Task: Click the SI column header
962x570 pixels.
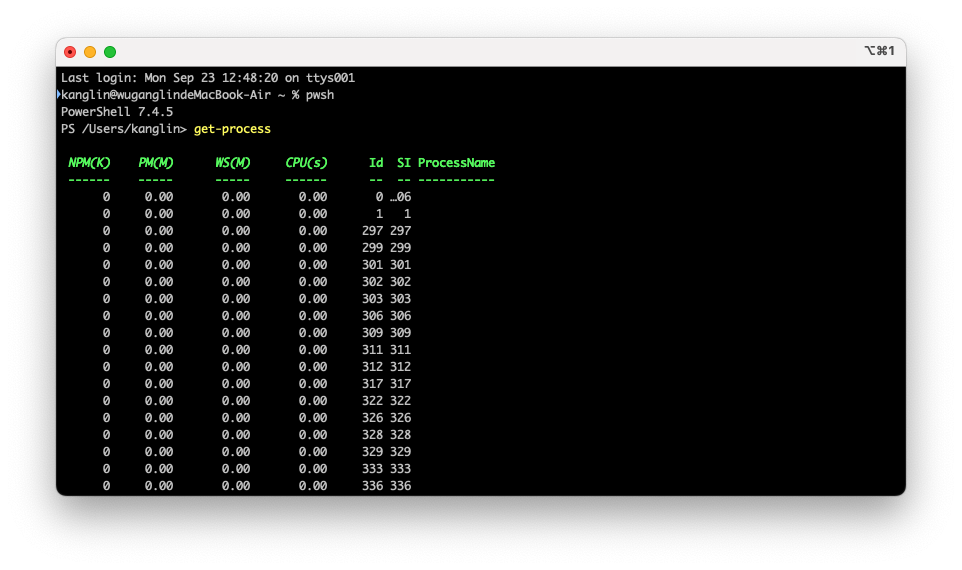Action: click(404, 163)
